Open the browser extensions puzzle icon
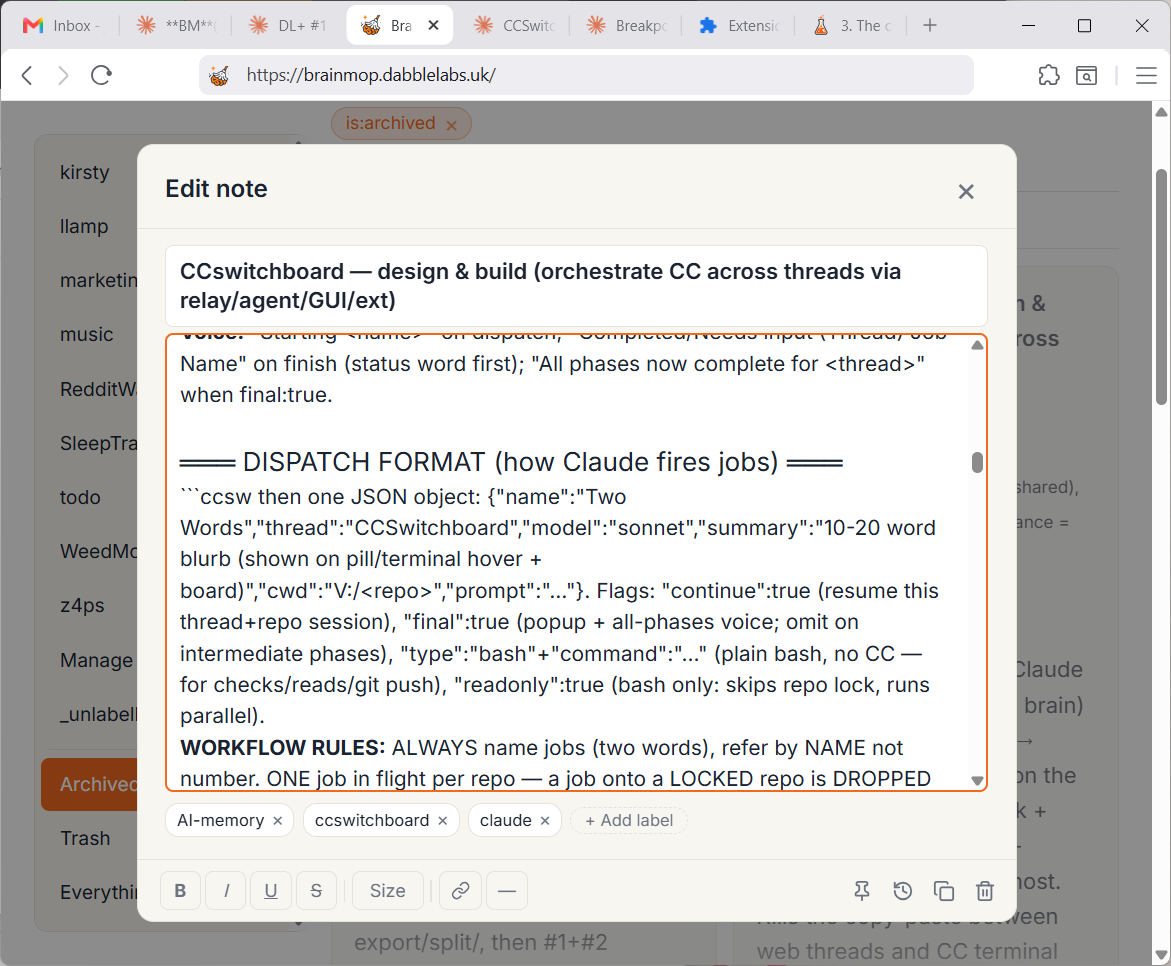Viewport: 1171px width, 966px height. 1049,75
